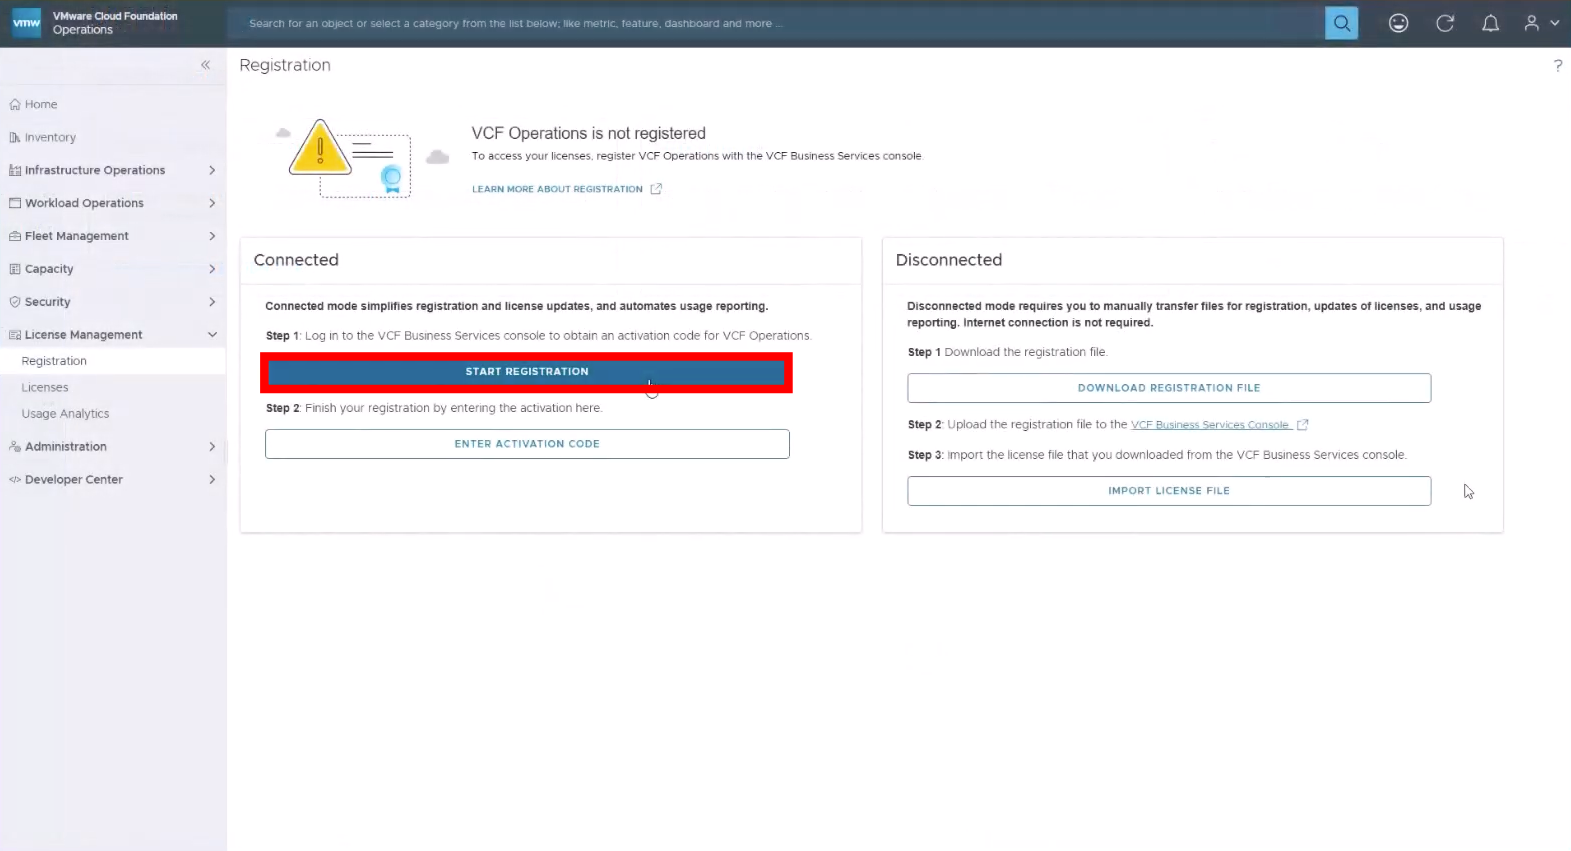1571x851 pixels.
Task: Click the License Management icon
Action: [x=15, y=335]
